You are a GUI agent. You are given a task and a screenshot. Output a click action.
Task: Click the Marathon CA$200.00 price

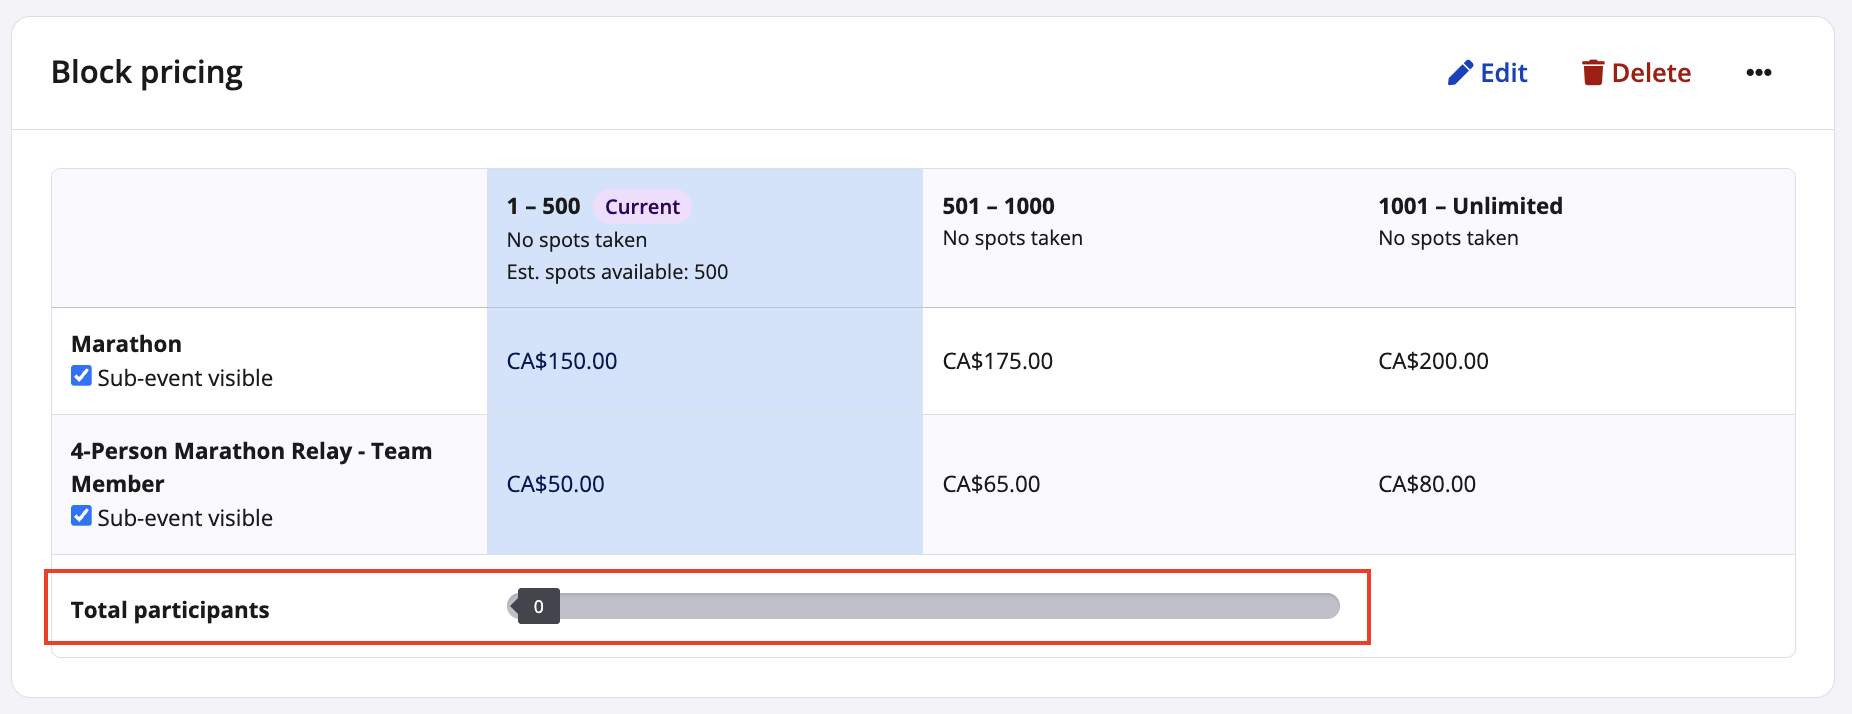[x=1432, y=361]
